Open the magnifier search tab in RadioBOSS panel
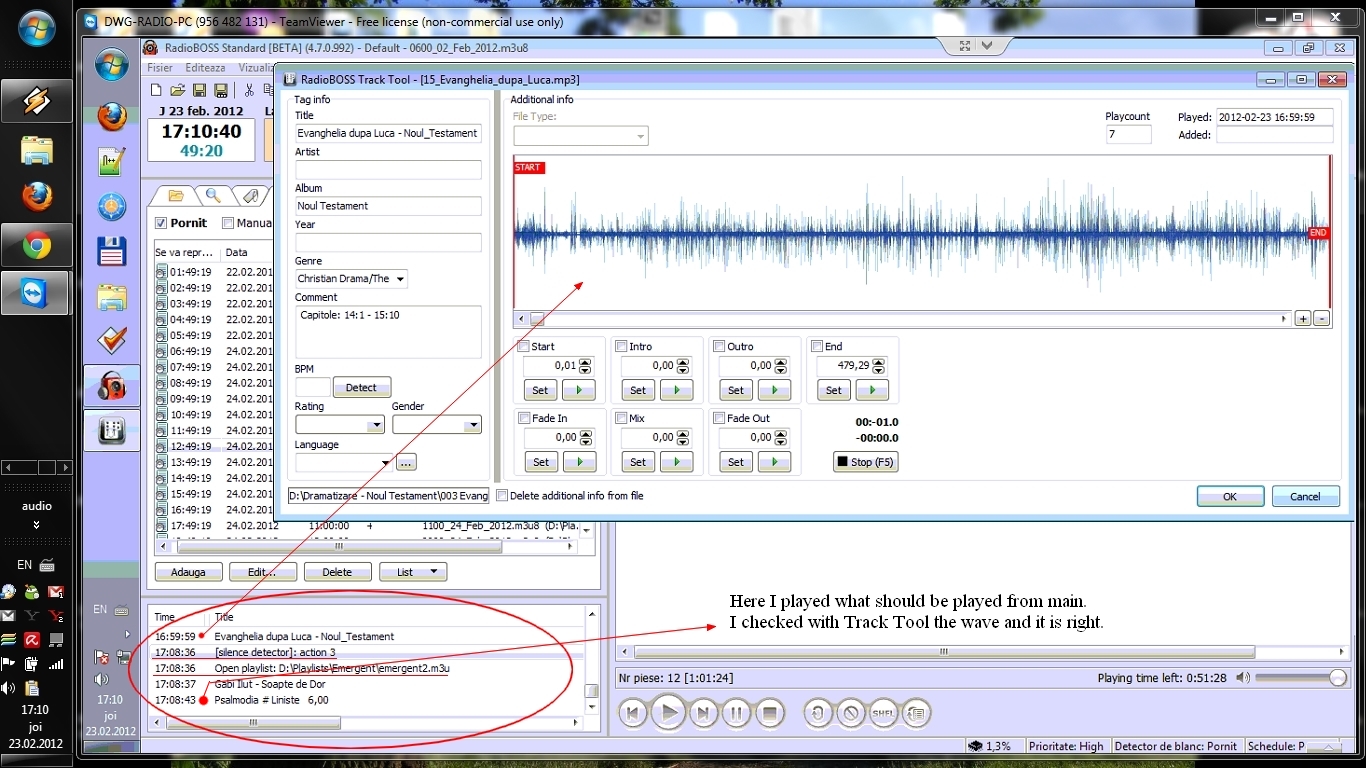This screenshot has width=1366, height=768. click(x=213, y=195)
